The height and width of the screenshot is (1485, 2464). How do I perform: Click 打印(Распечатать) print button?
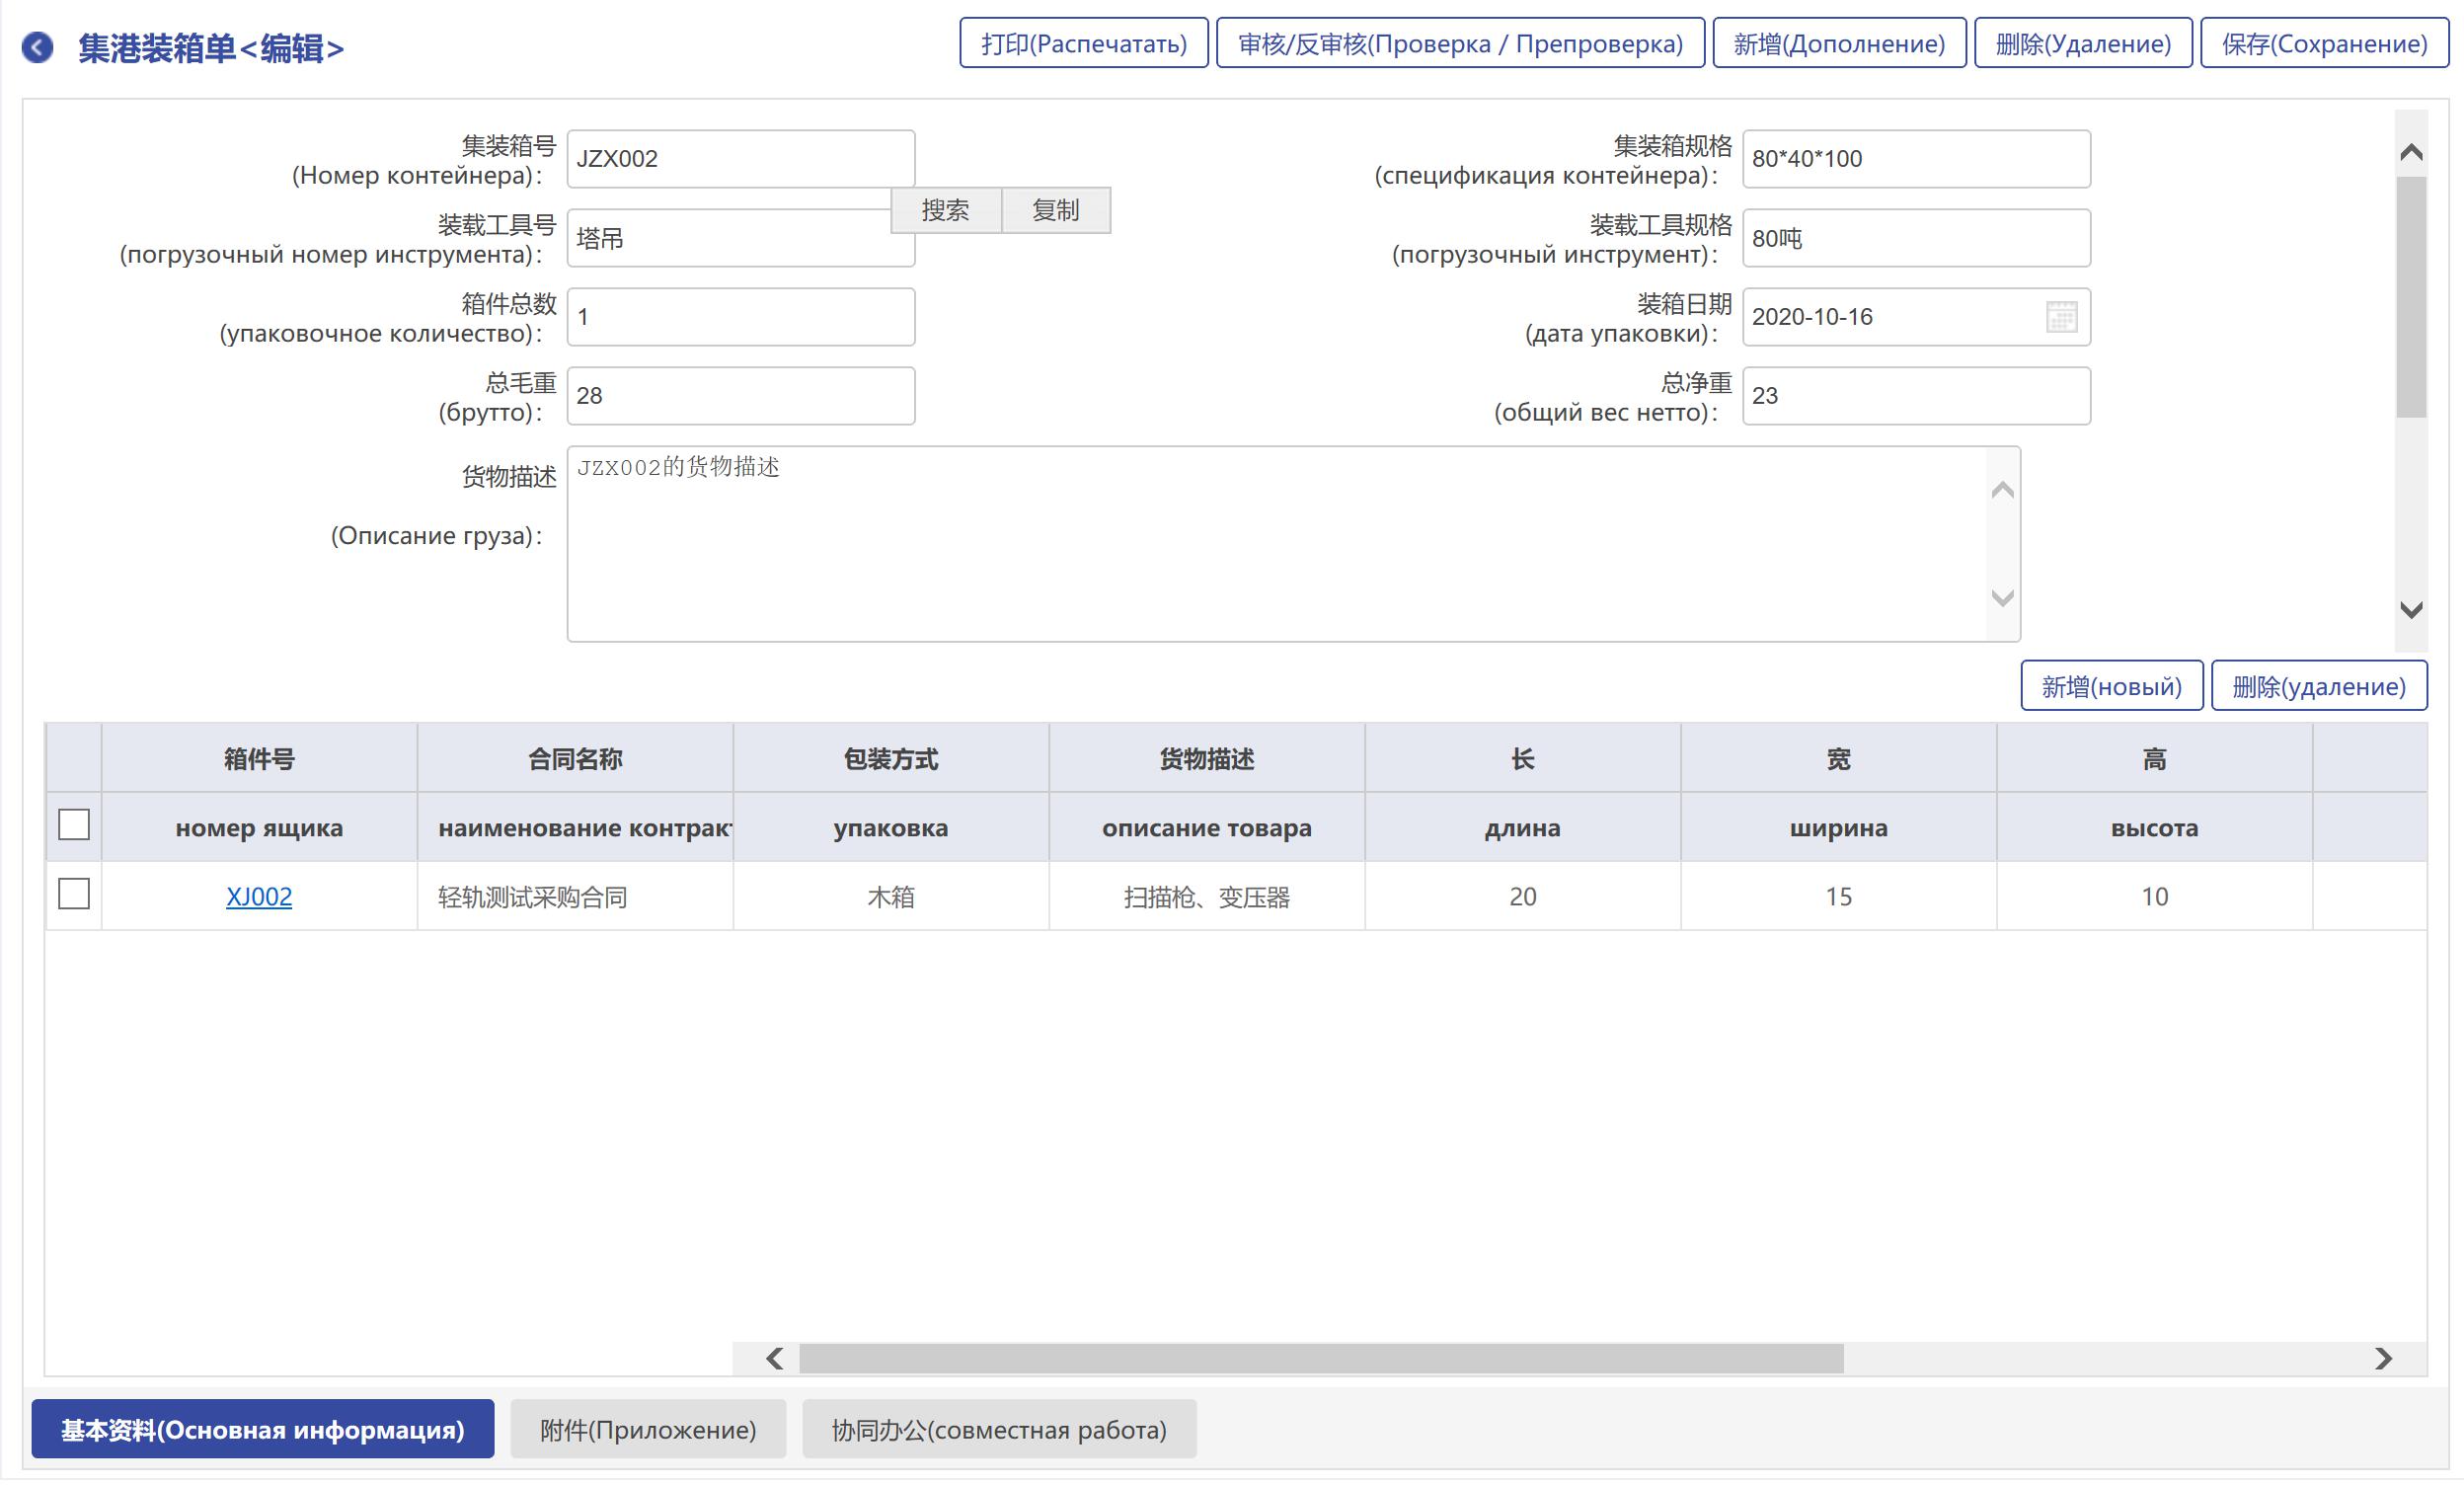[1083, 43]
